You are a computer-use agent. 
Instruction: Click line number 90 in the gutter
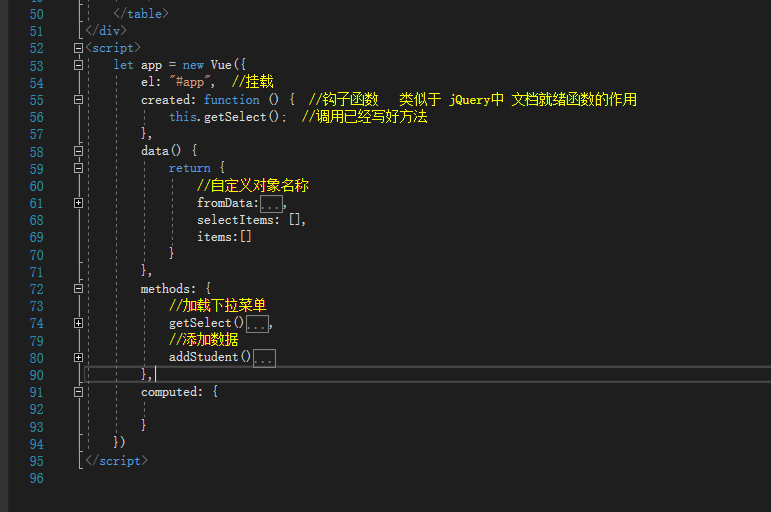[36, 375]
